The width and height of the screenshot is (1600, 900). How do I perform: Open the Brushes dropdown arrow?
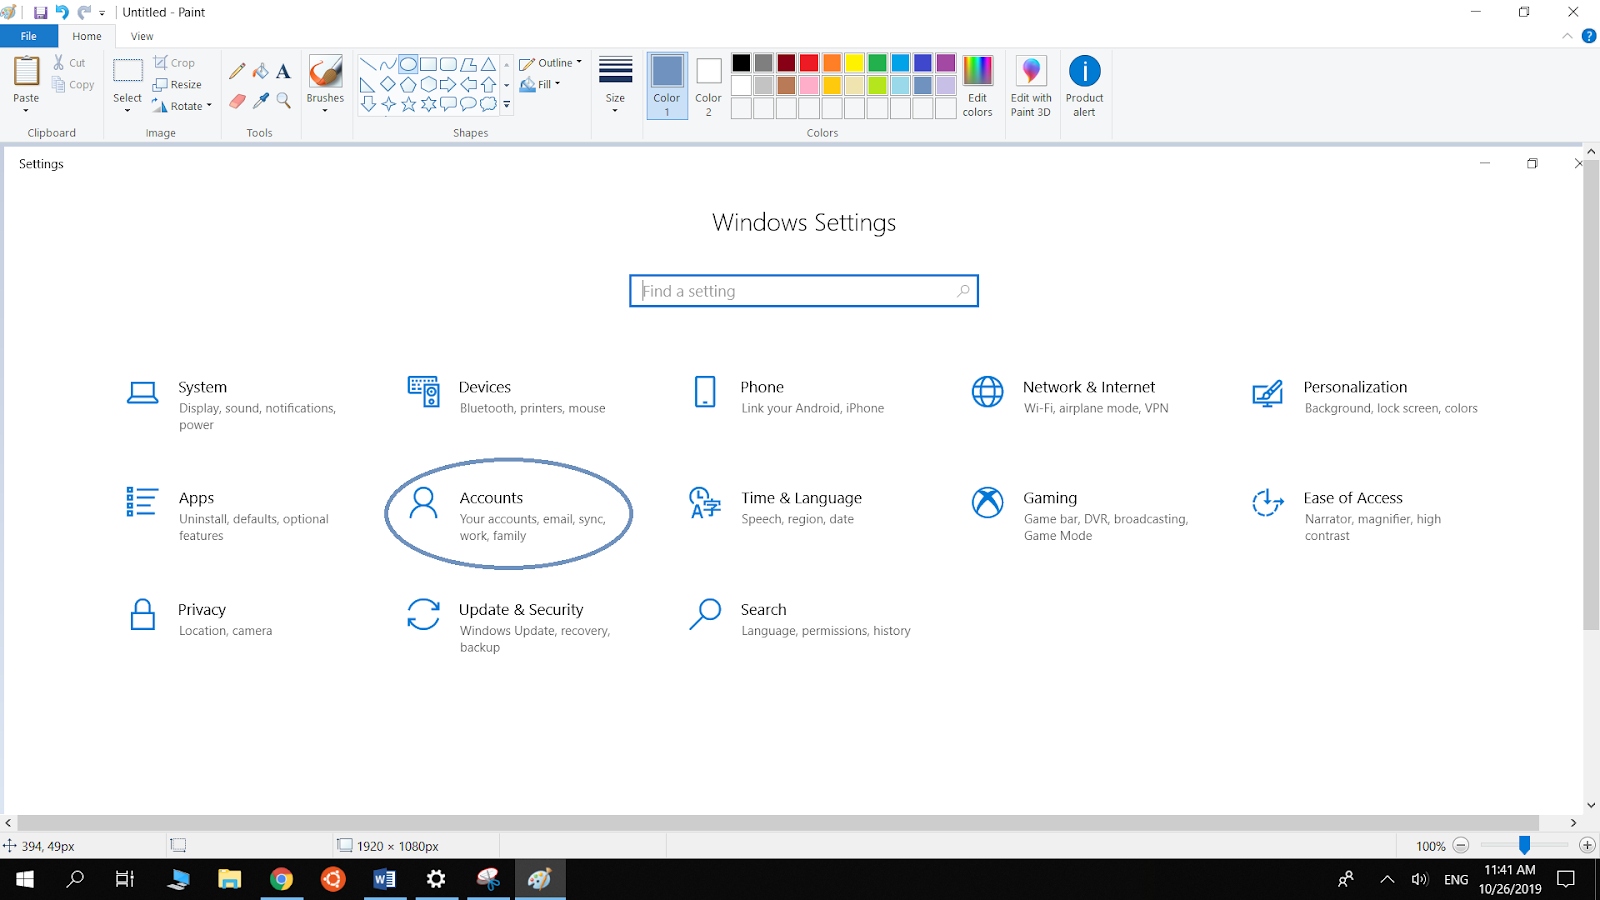(x=325, y=110)
